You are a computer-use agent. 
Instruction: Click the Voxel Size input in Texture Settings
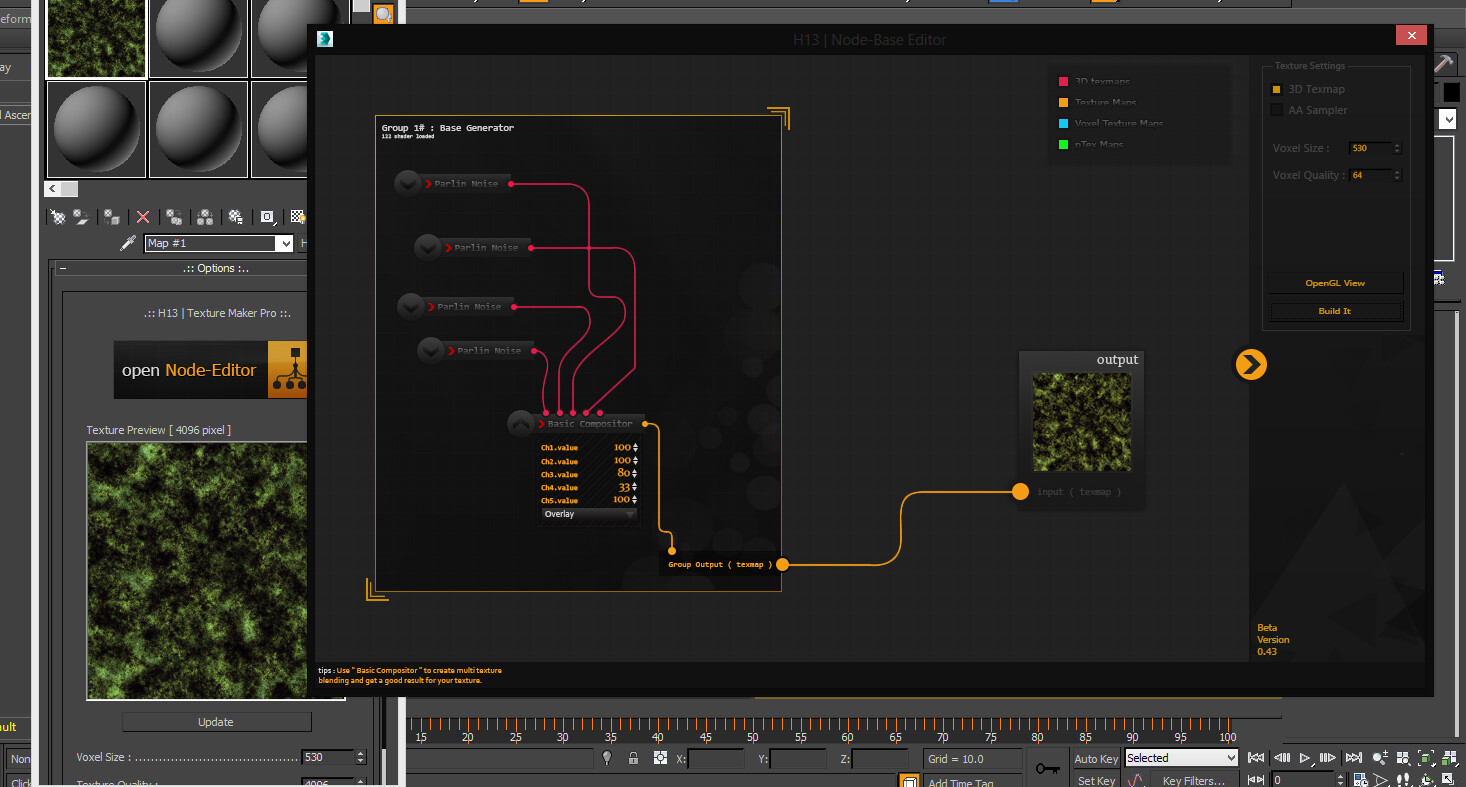pos(1369,148)
